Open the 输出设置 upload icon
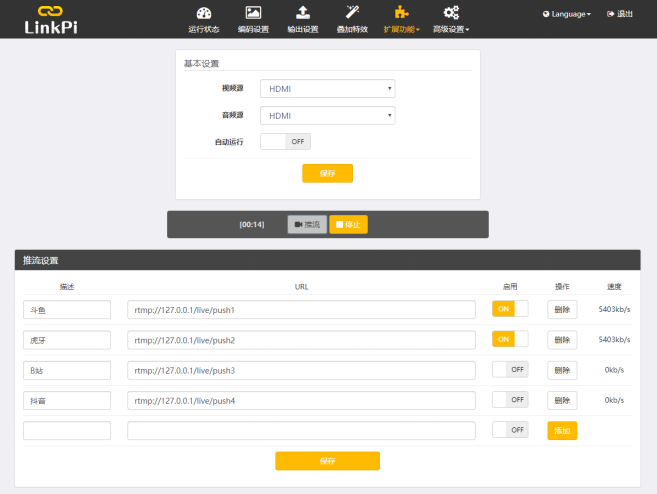657x494 pixels. [303, 13]
